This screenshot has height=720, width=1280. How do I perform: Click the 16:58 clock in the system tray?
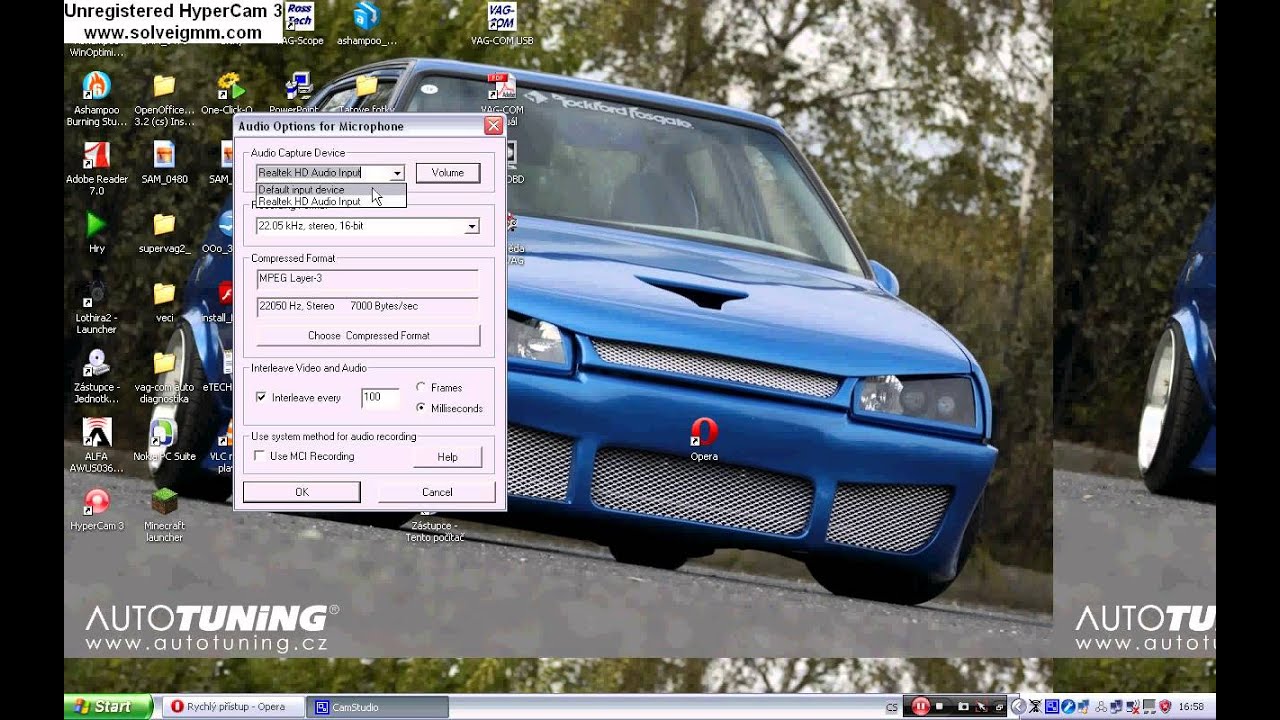tap(1191, 707)
